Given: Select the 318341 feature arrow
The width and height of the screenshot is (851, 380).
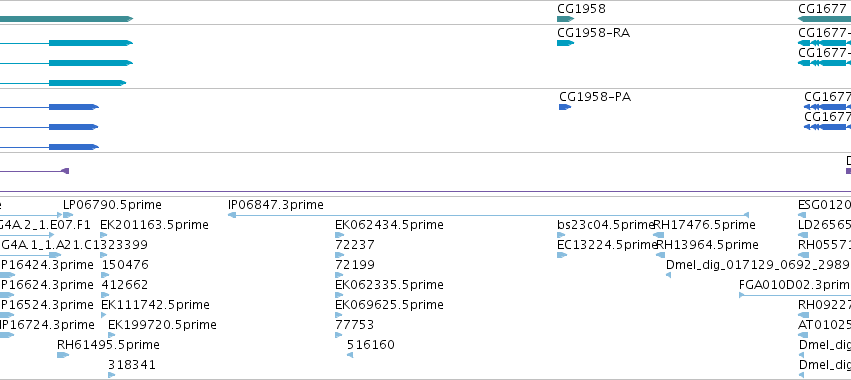Looking at the screenshot, I should 111,375.
